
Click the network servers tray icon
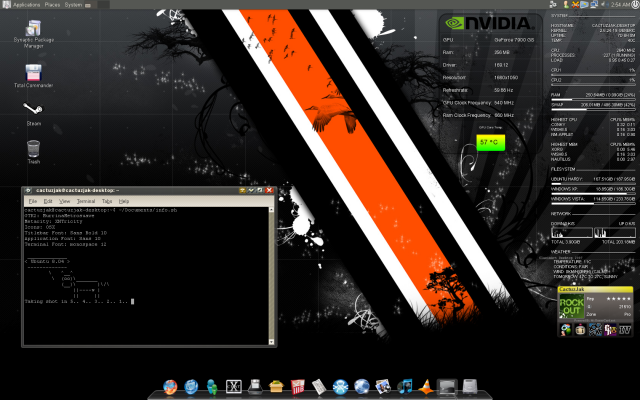tap(553, 4)
